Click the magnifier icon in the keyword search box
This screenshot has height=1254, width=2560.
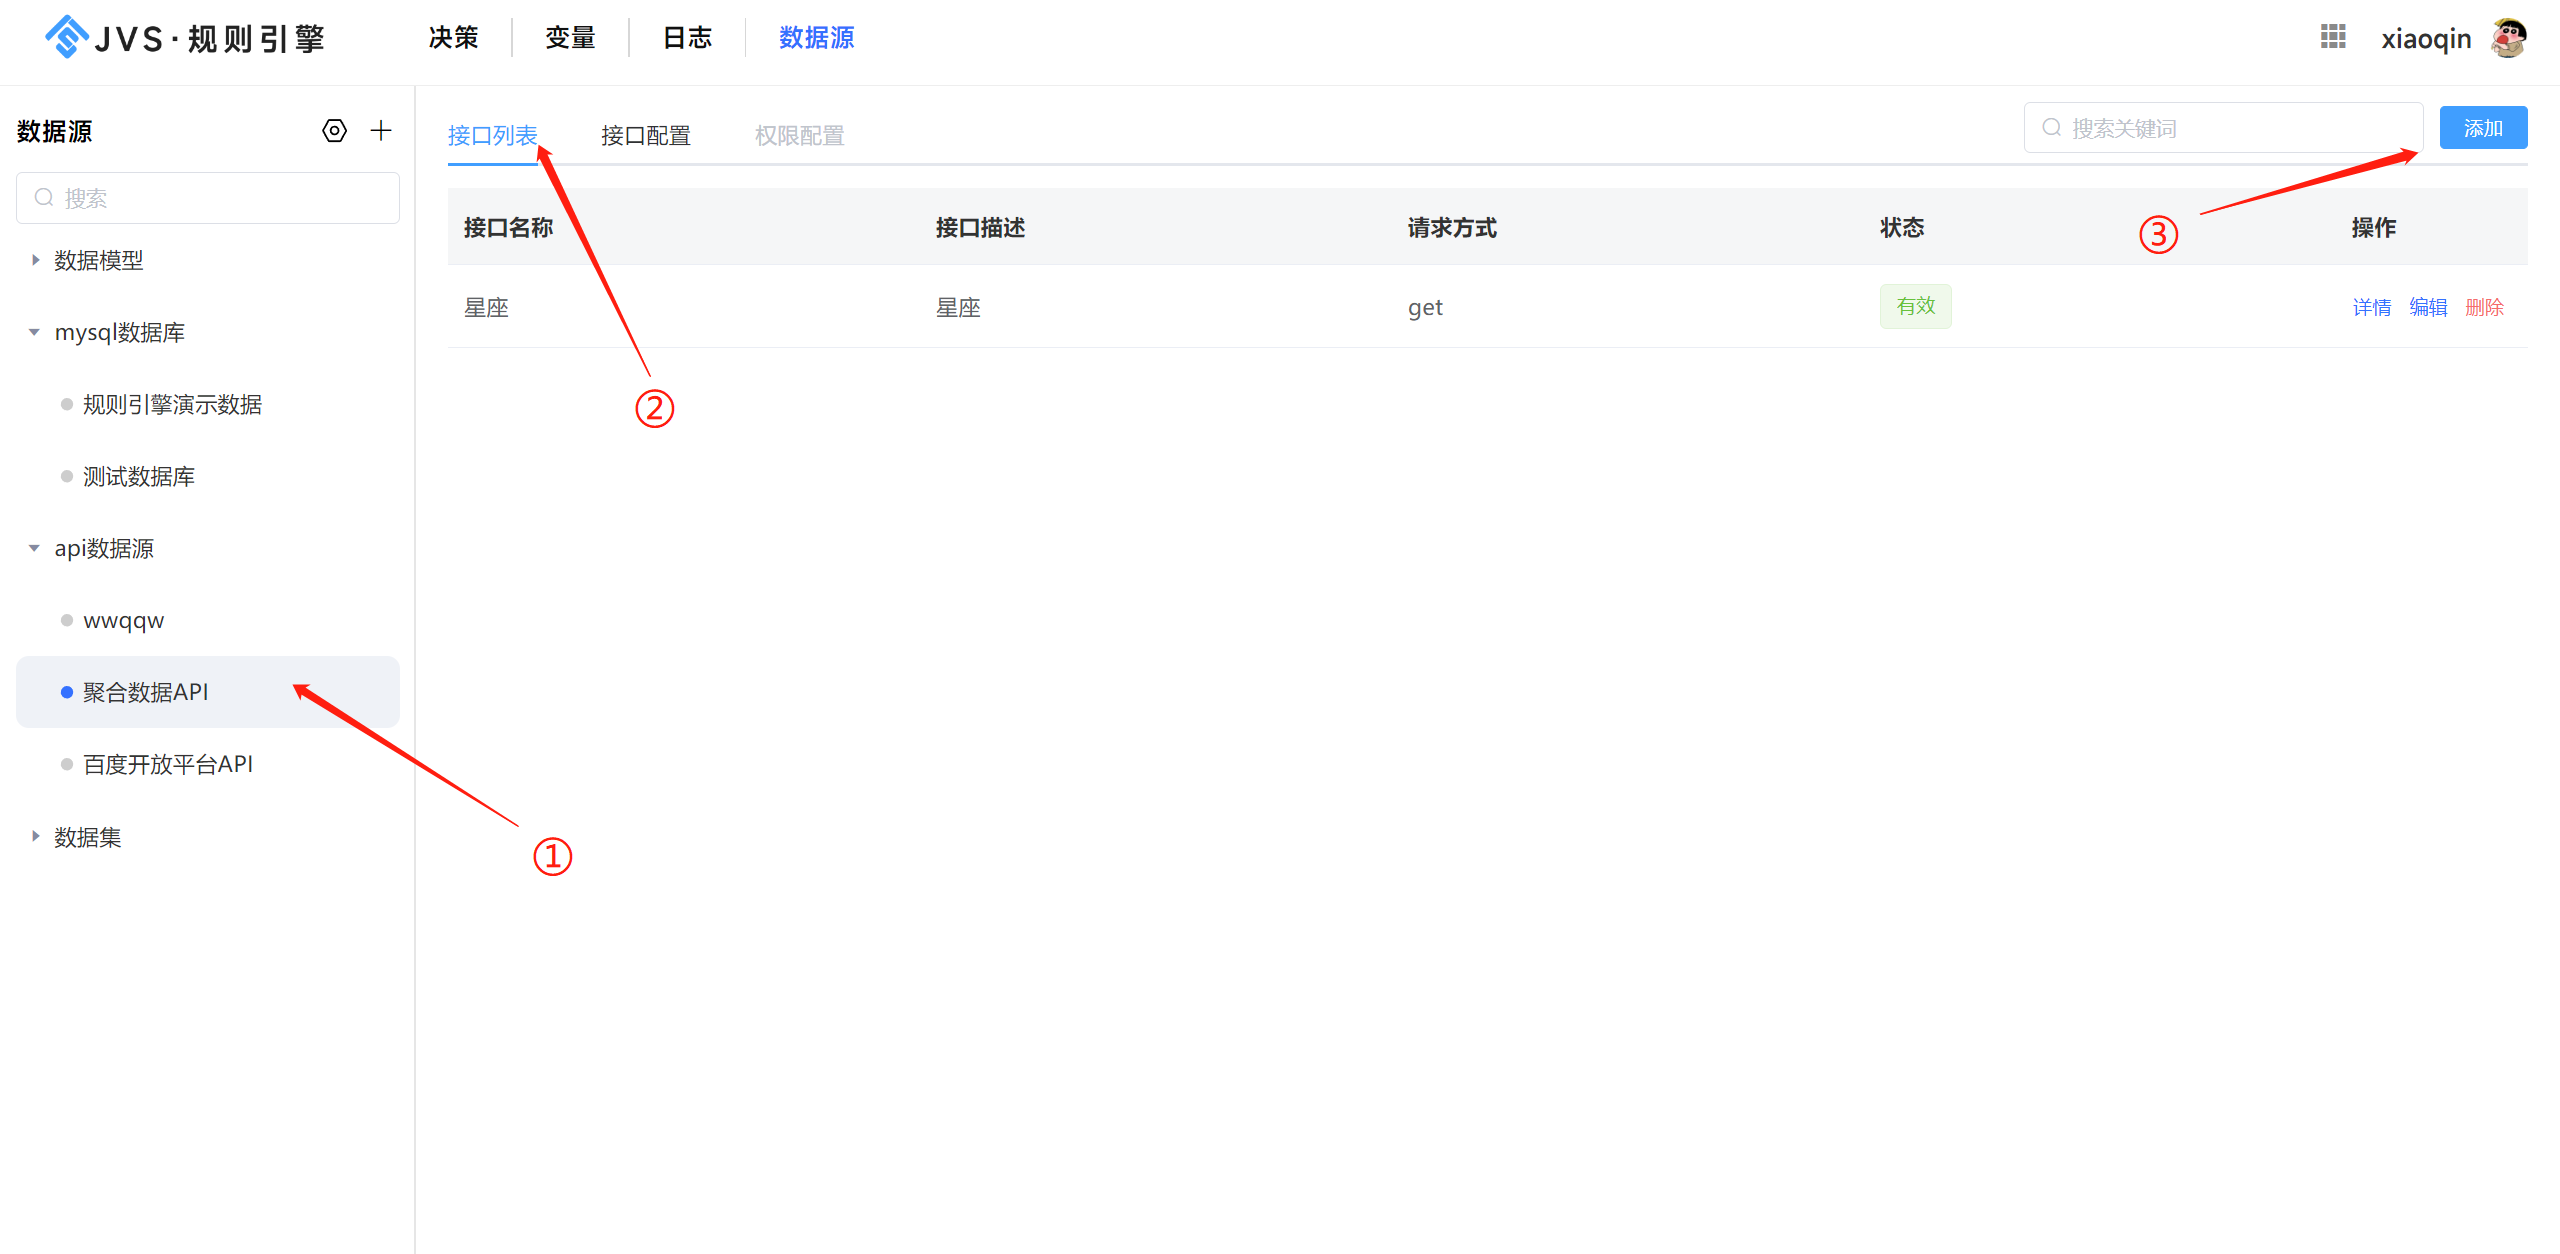tap(2051, 127)
